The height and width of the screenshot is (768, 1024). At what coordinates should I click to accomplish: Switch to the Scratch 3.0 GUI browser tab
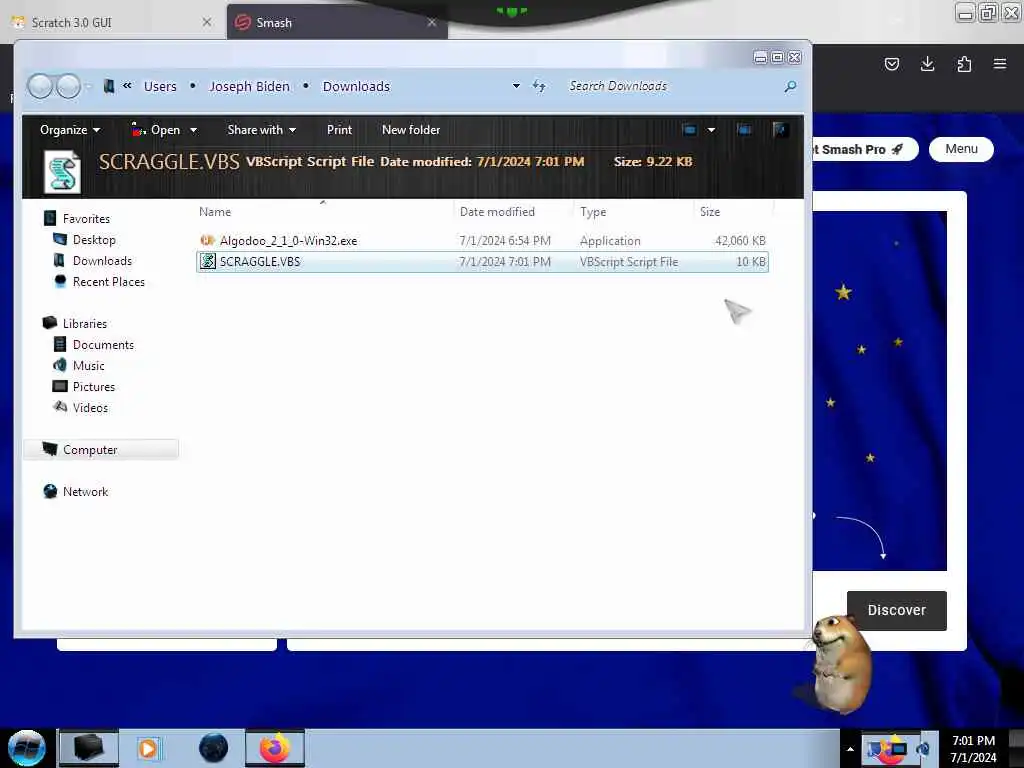[111, 22]
